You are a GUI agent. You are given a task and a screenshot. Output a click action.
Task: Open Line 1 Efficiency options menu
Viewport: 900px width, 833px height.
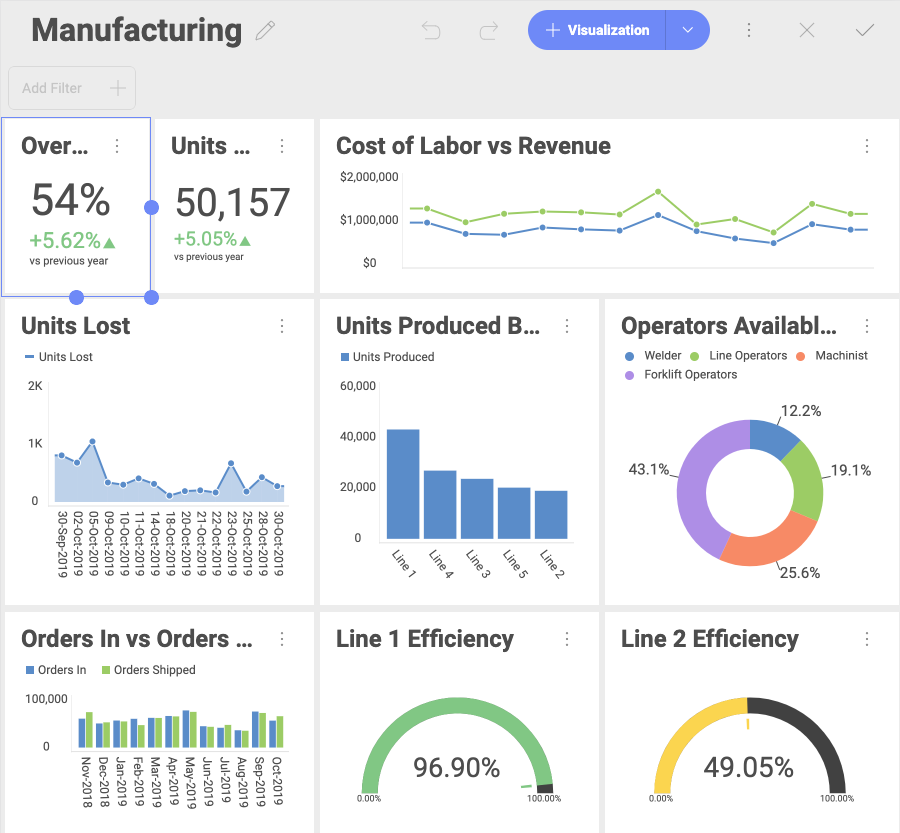click(567, 639)
